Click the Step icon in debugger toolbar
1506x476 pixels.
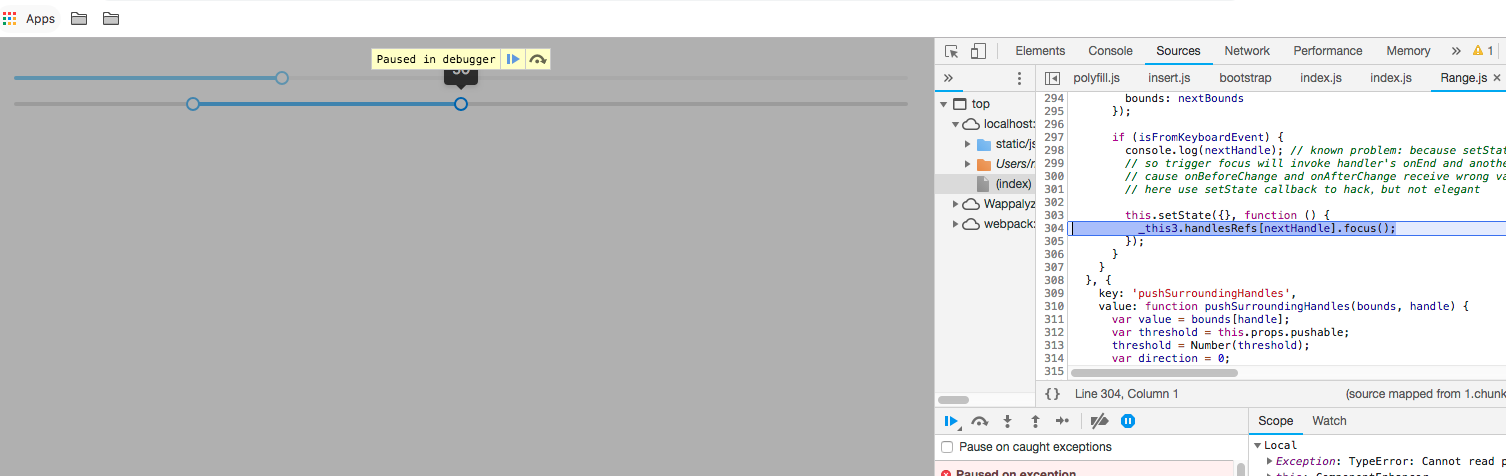[x=1063, y=421]
